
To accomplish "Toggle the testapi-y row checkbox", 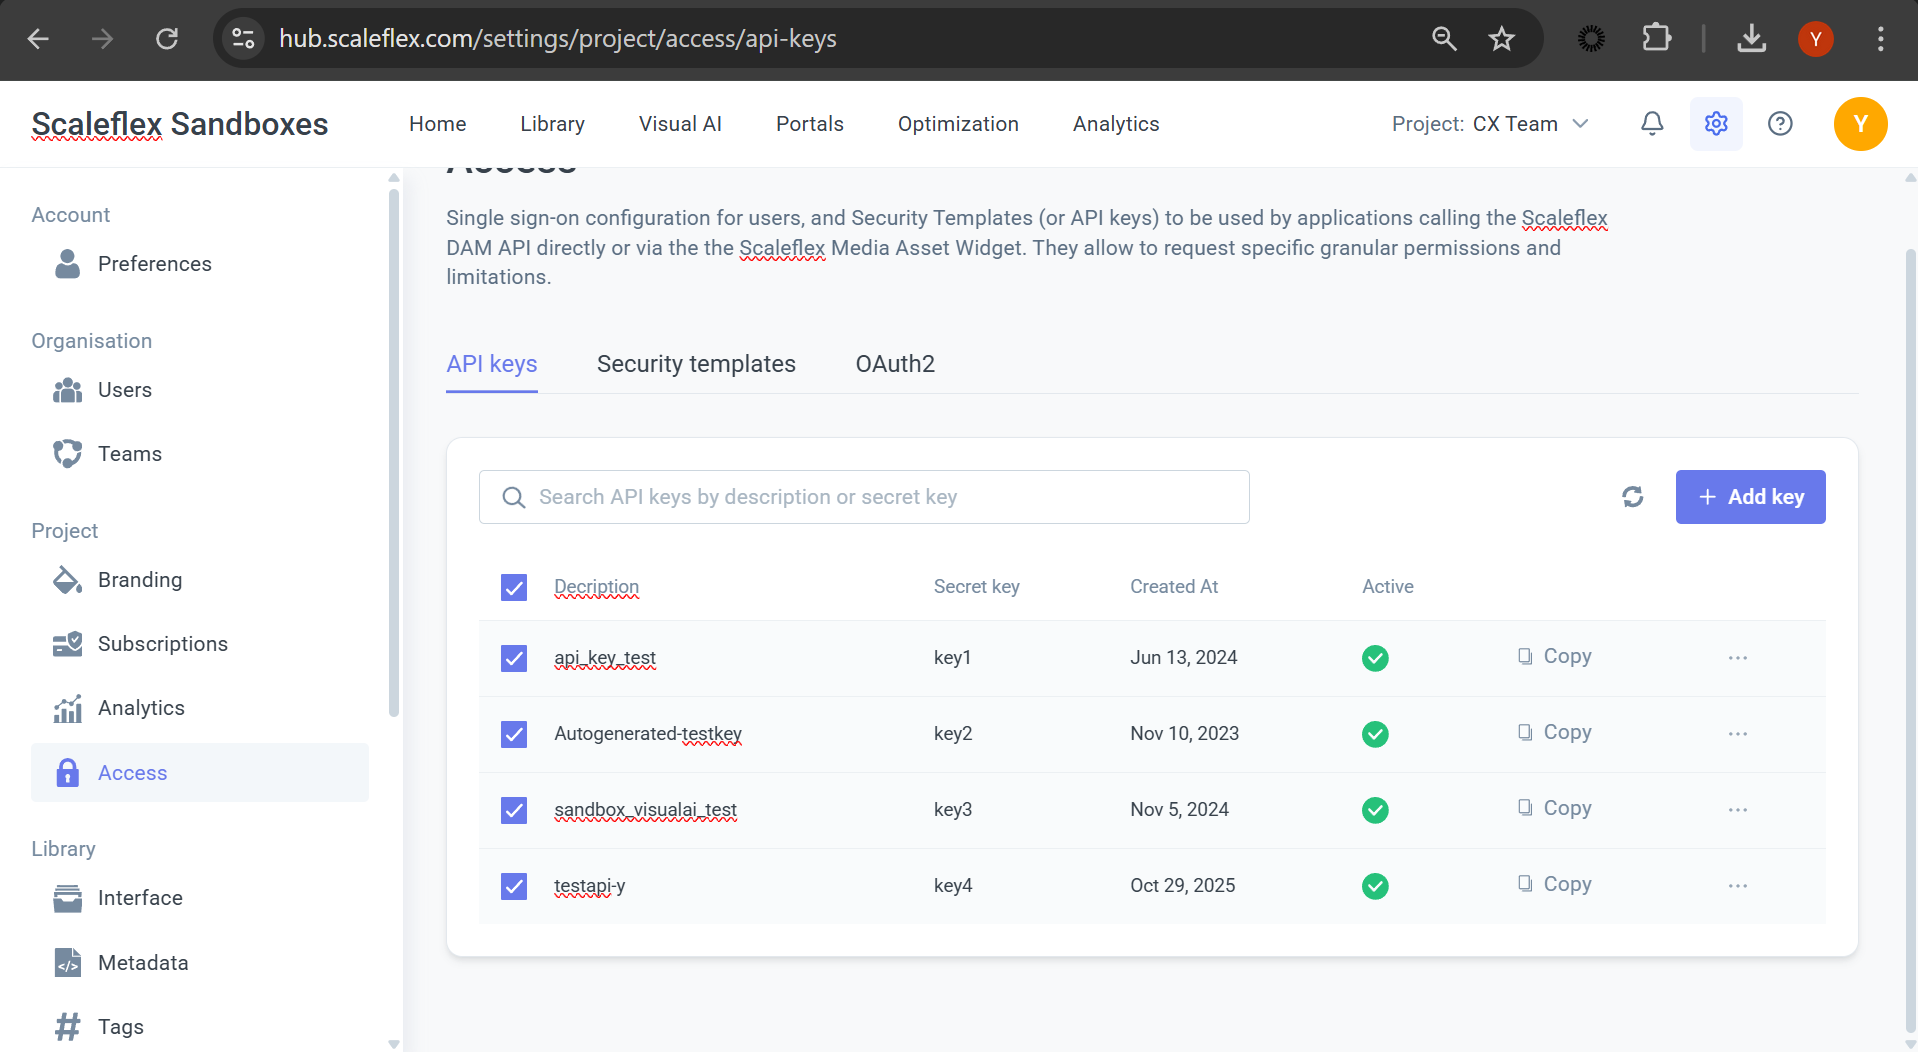I will click(514, 886).
